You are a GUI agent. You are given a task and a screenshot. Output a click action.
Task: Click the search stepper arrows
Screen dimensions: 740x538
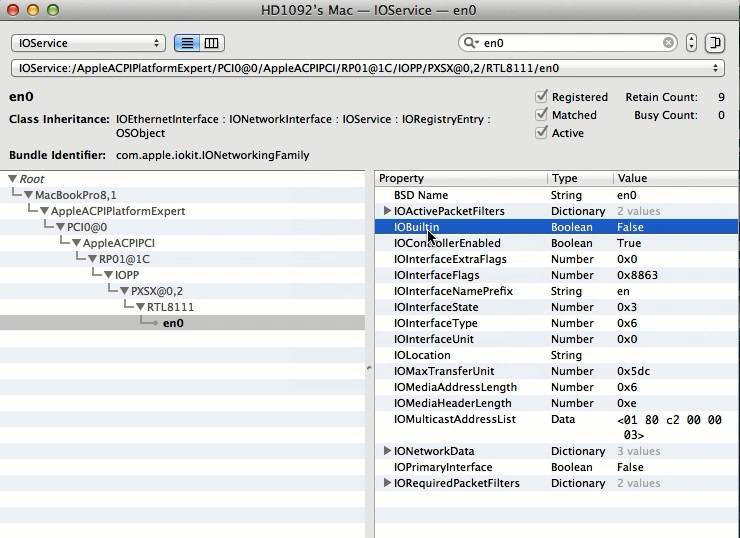[x=691, y=43]
